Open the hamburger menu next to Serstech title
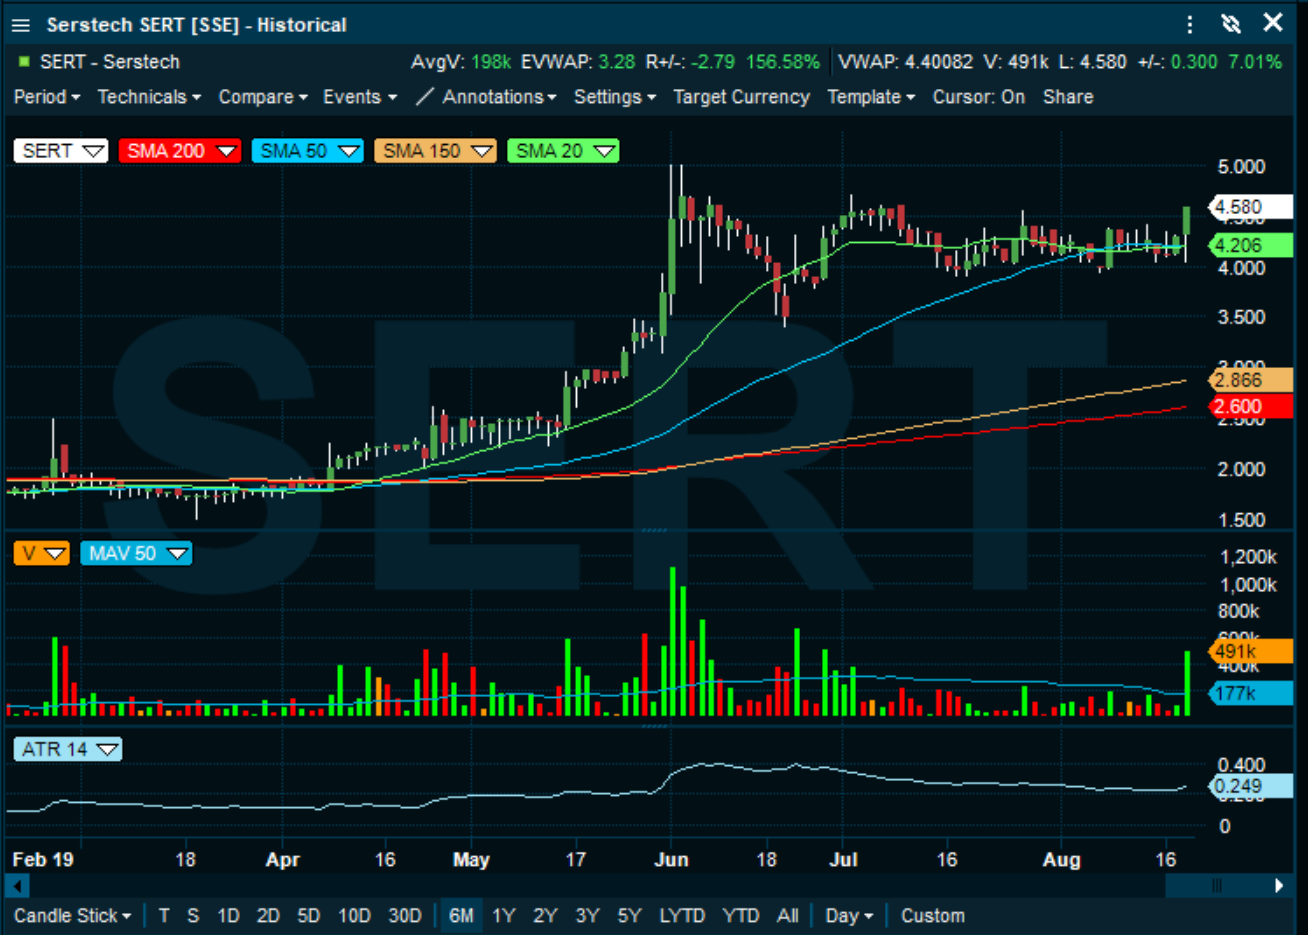Image resolution: width=1308 pixels, height=935 pixels. (x=21, y=25)
